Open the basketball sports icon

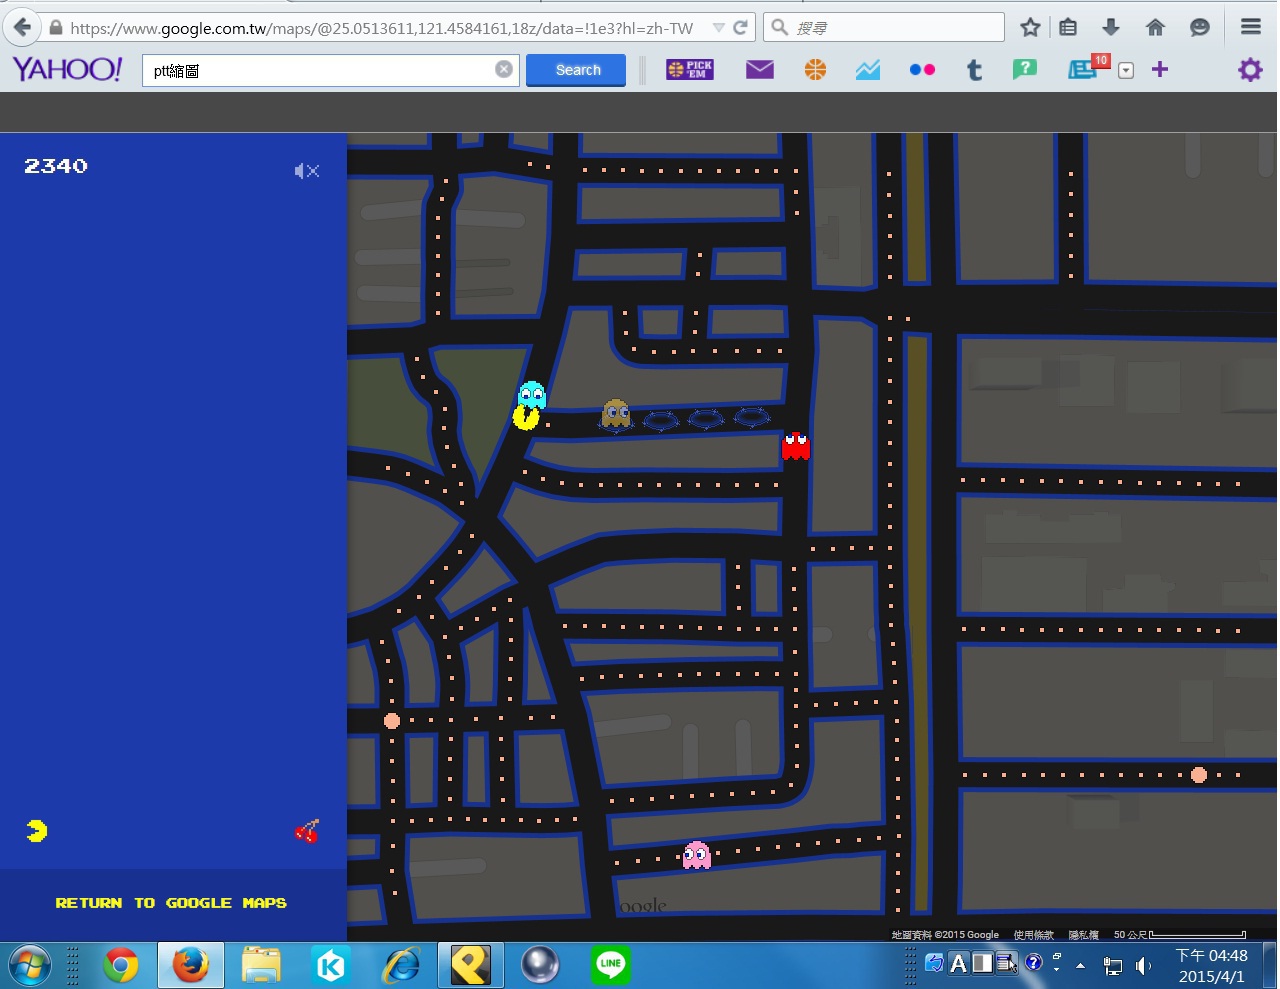(x=816, y=69)
